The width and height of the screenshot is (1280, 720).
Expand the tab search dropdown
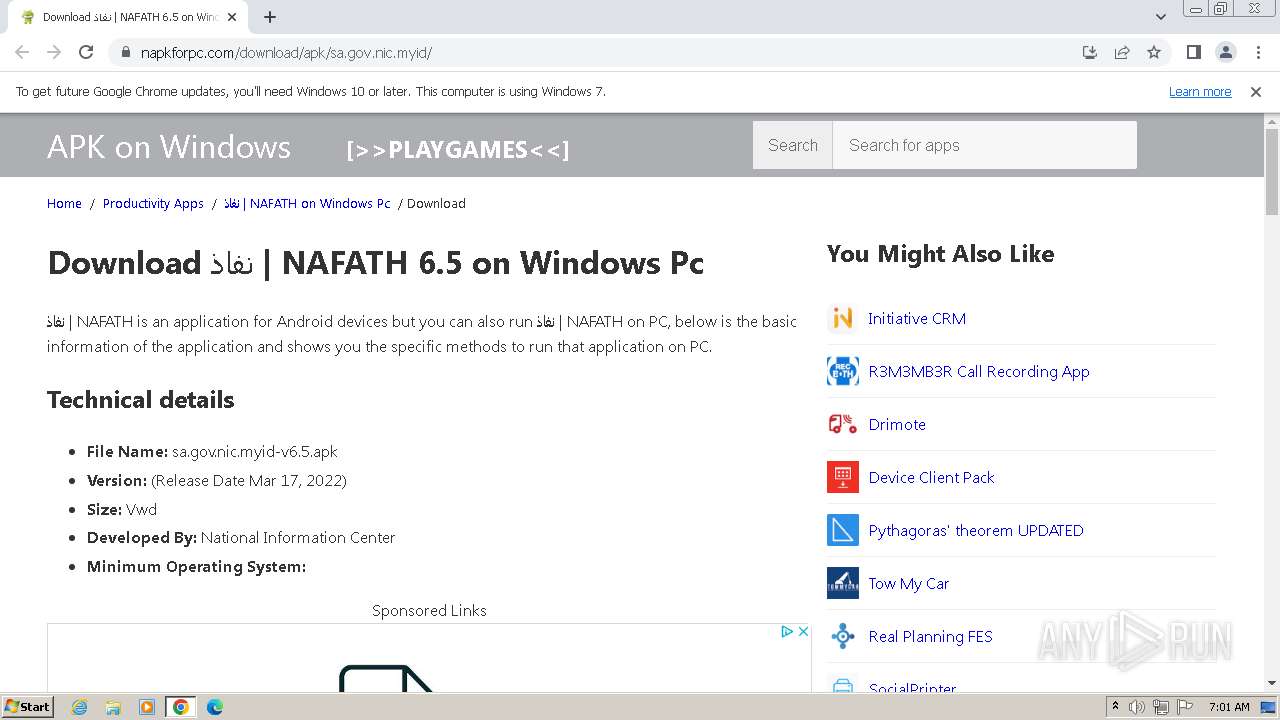coord(1161,17)
